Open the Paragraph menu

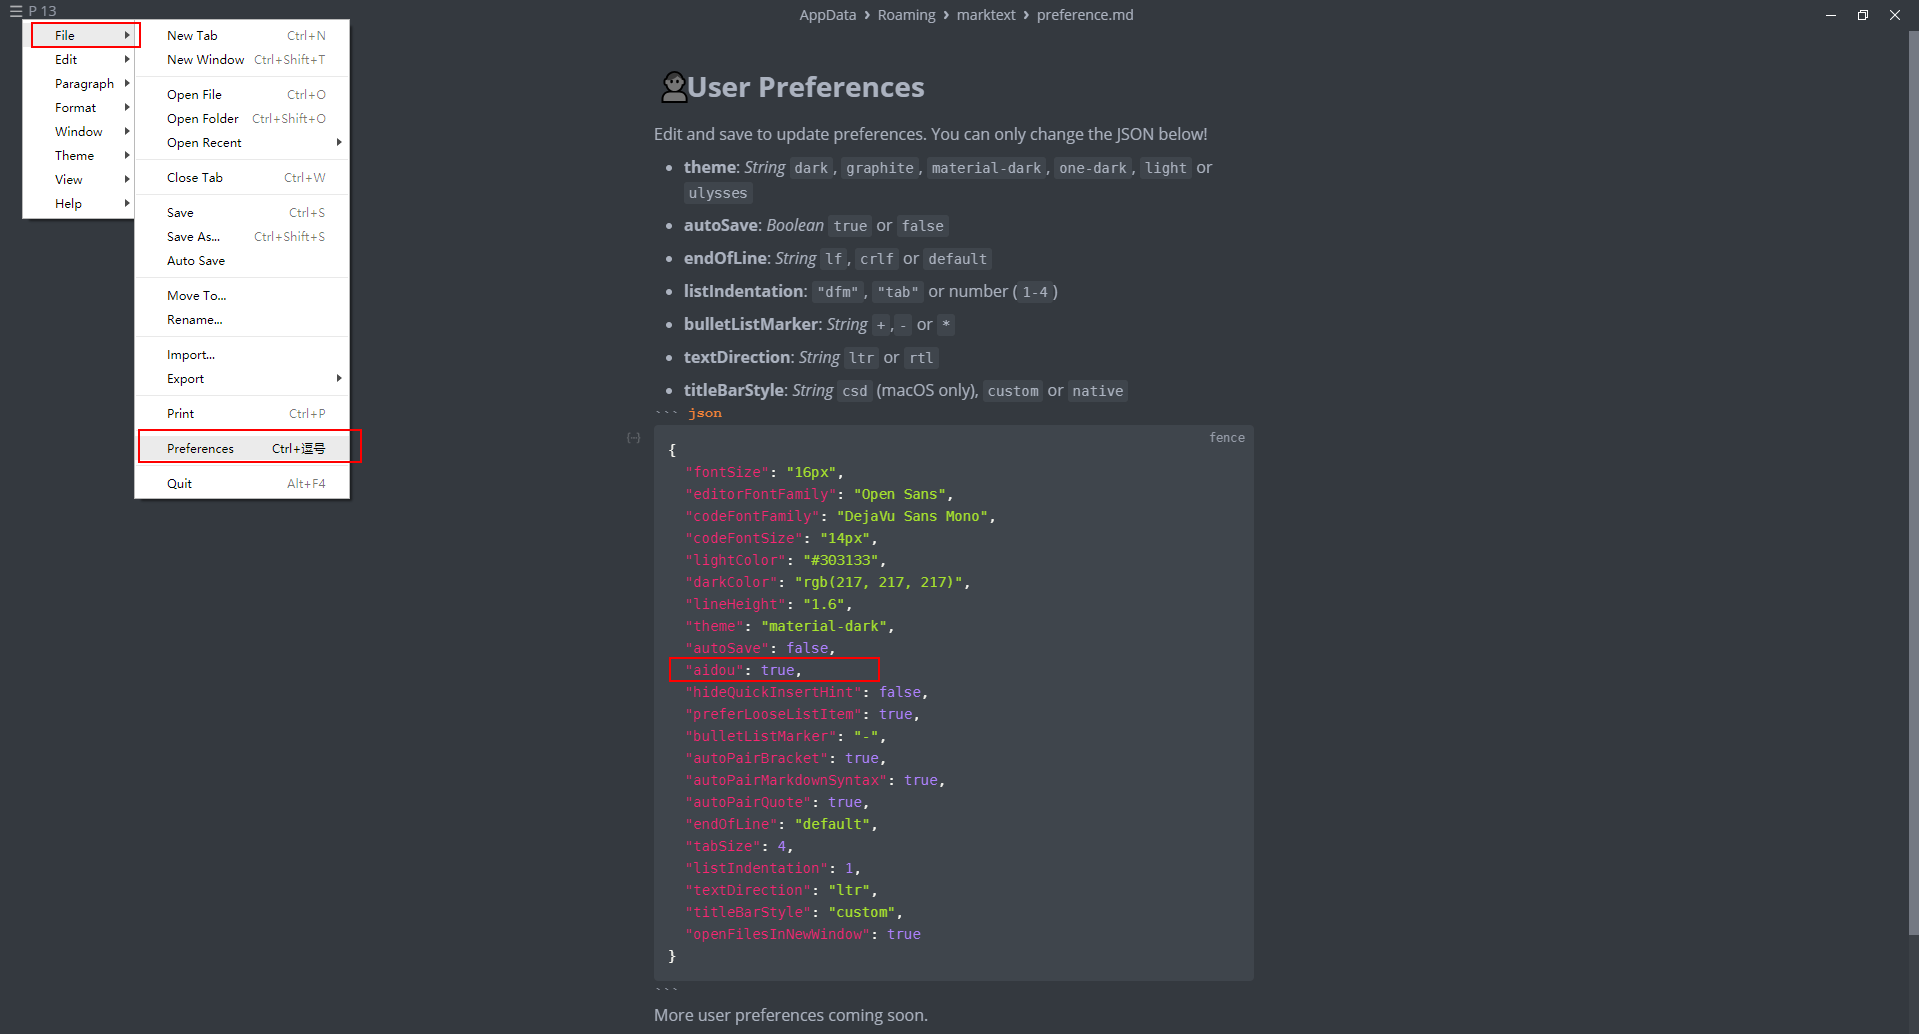pos(79,83)
